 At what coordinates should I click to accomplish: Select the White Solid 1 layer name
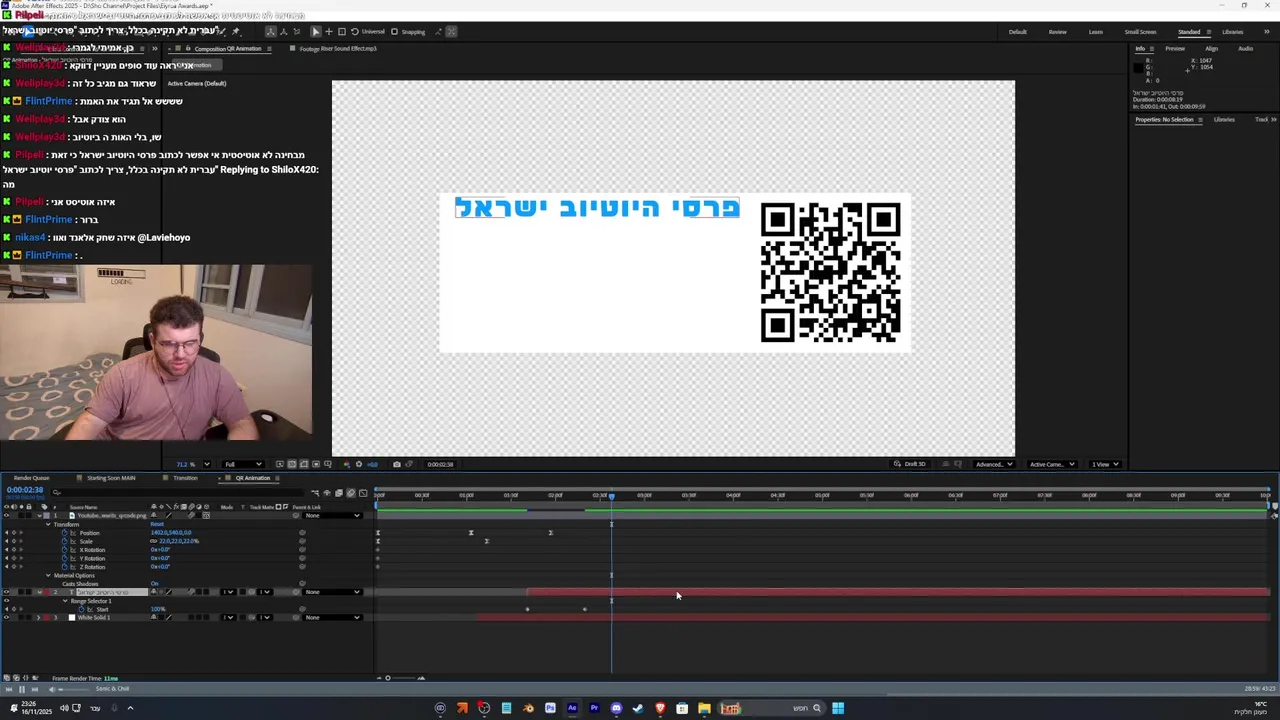pyautogui.click(x=94, y=618)
